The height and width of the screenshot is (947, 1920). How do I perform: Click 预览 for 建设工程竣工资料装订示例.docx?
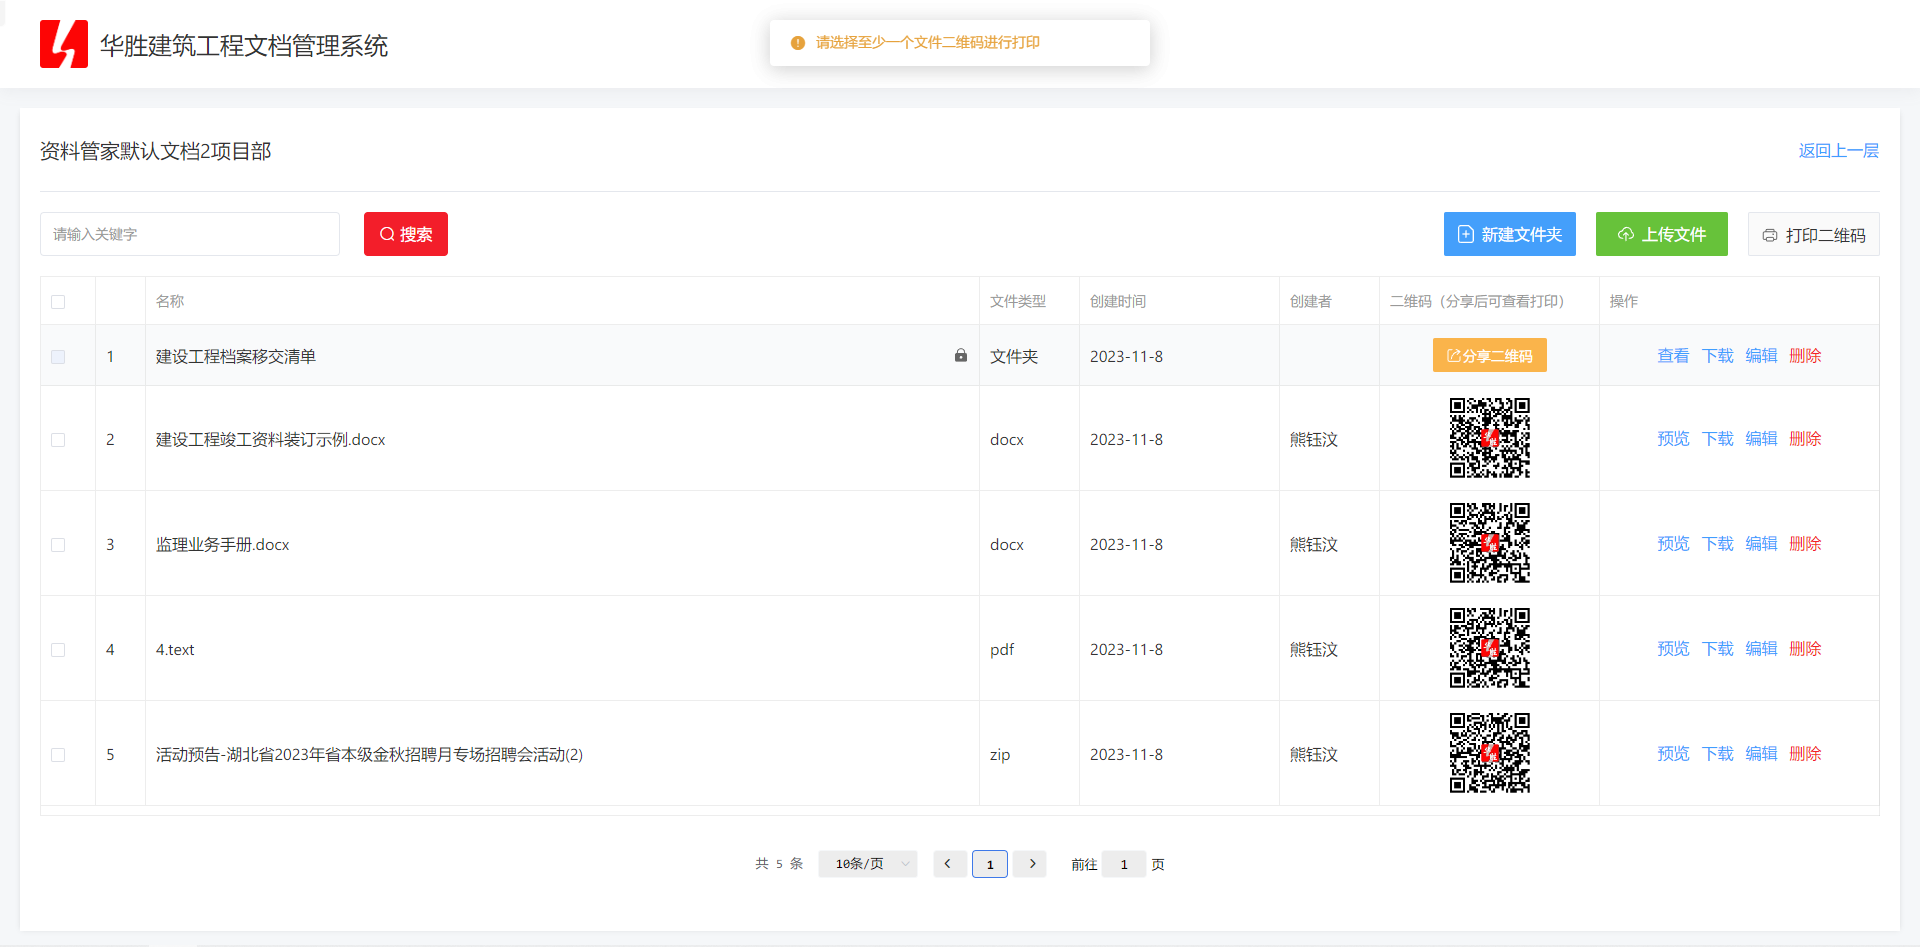point(1673,438)
